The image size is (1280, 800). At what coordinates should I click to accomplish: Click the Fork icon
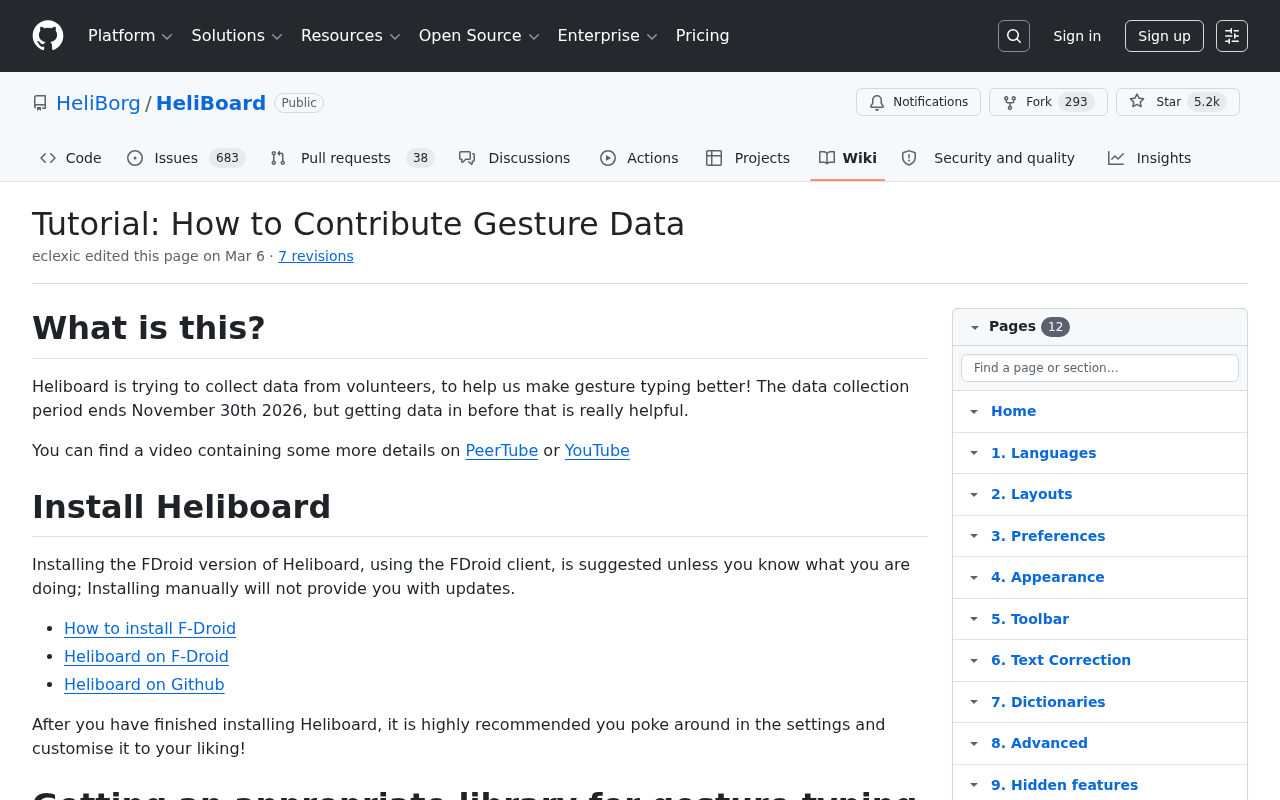(1010, 102)
